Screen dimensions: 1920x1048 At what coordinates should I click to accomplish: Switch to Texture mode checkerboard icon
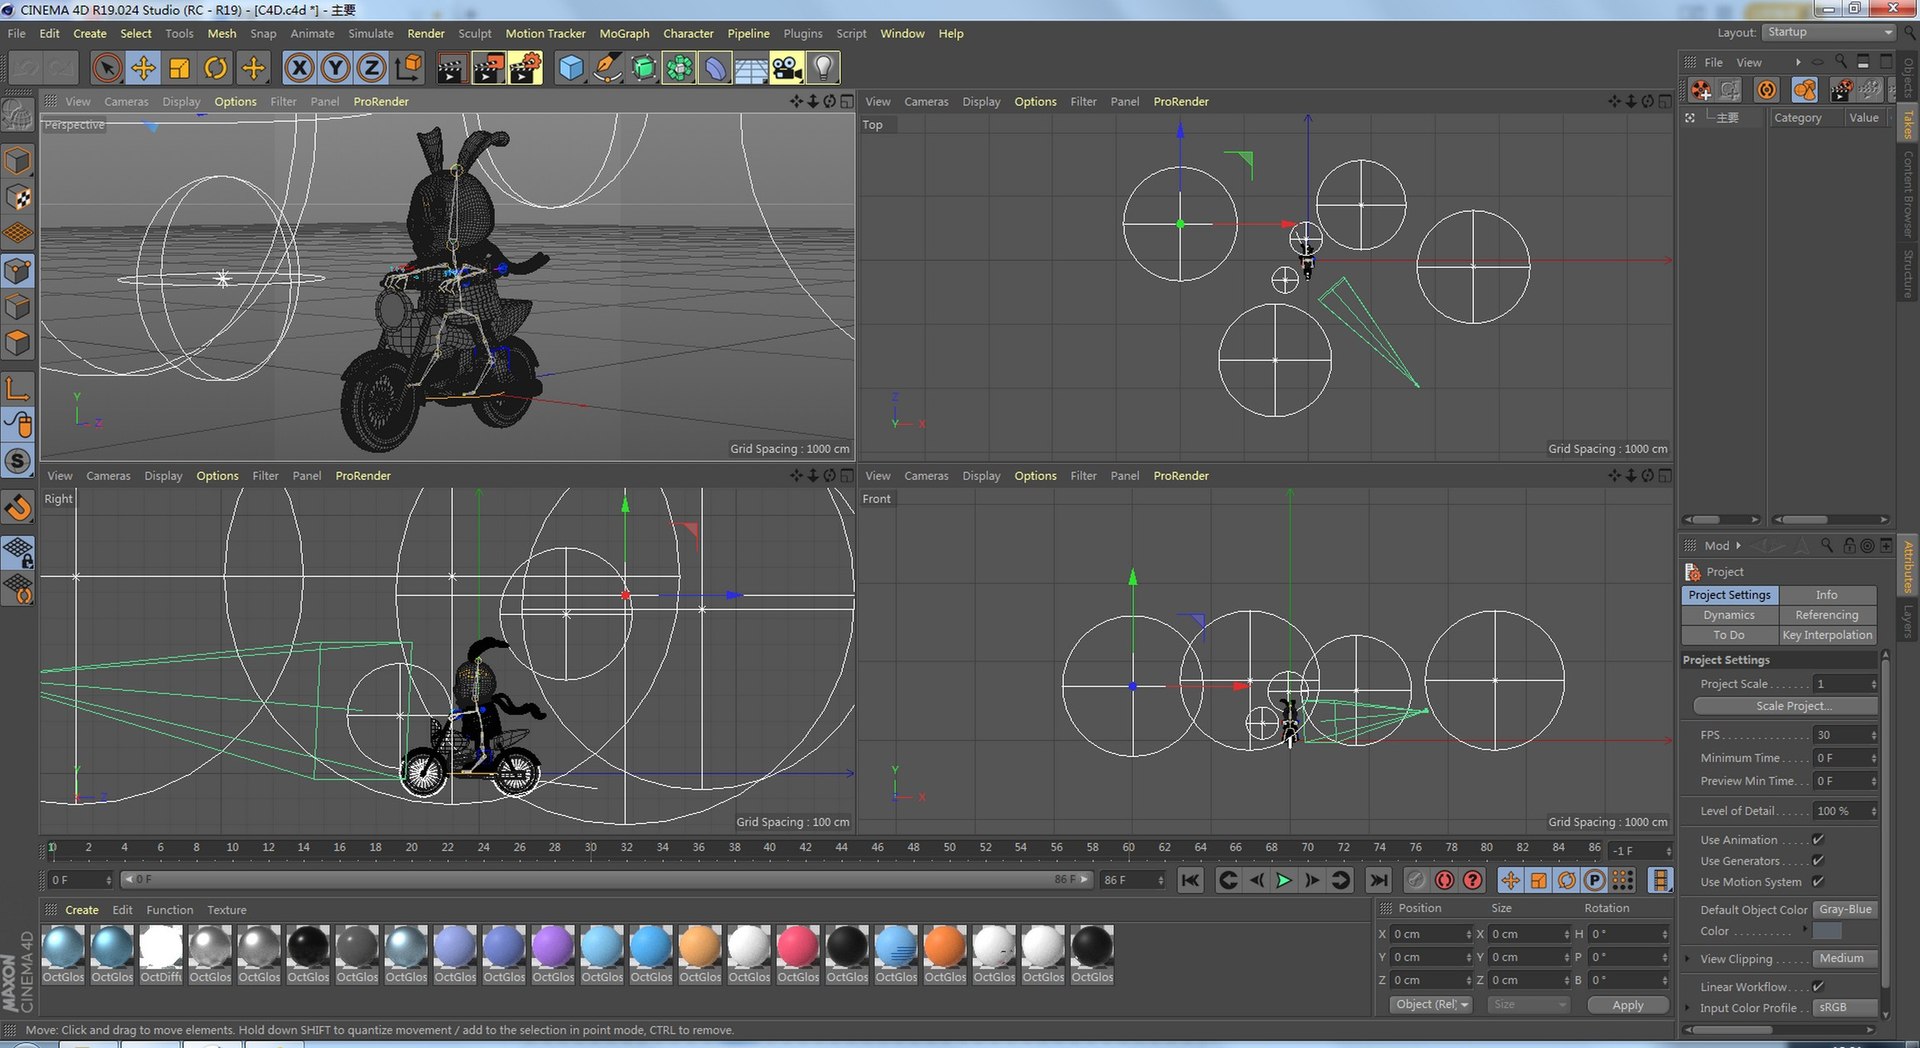[18, 198]
